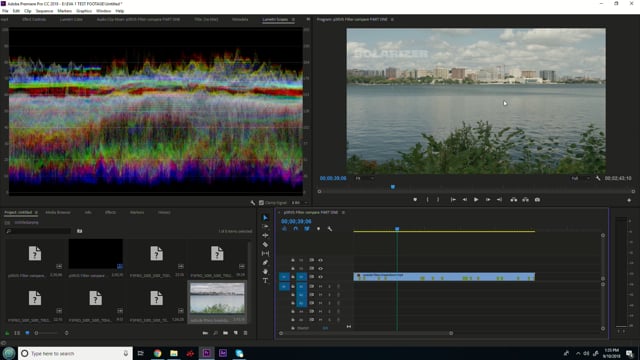Step back one frame

464,200
